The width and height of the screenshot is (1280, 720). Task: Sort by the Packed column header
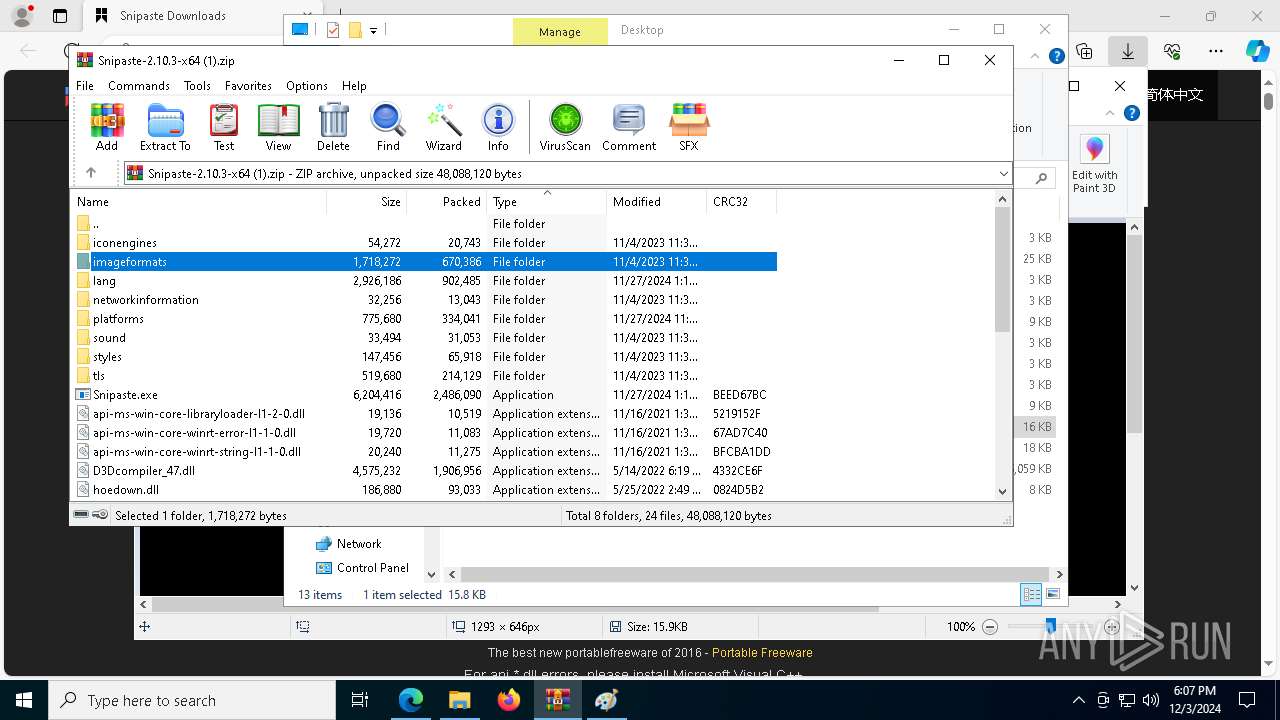(x=447, y=201)
